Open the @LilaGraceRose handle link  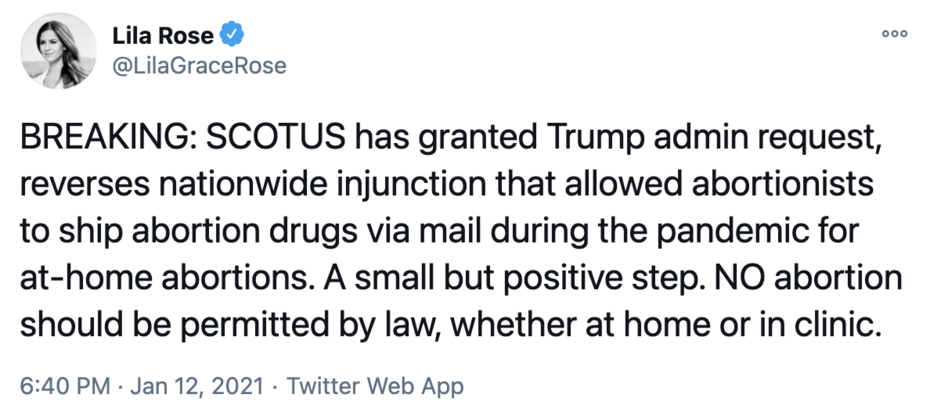click(x=196, y=65)
